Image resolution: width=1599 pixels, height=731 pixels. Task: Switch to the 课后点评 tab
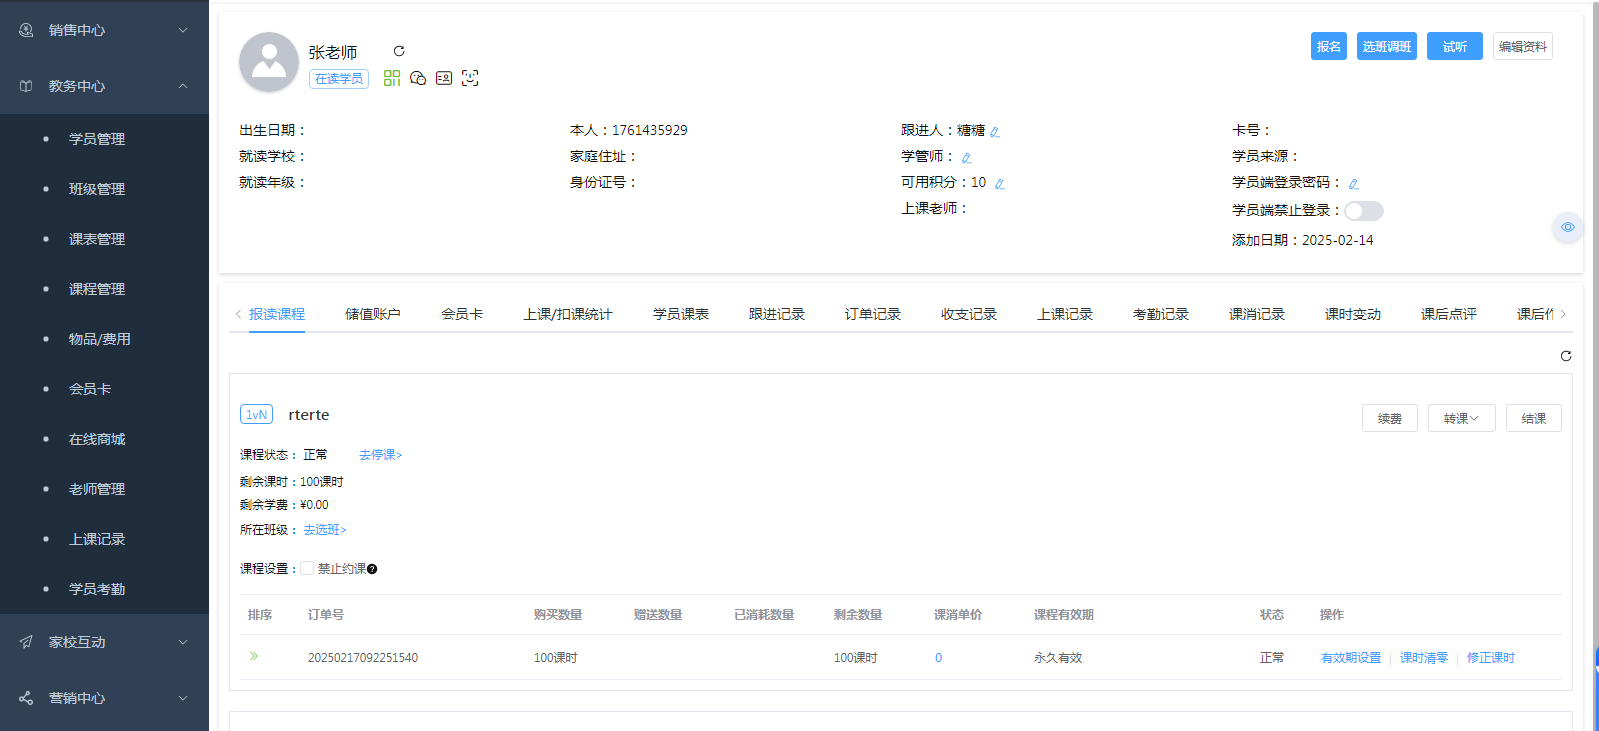(1449, 314)
